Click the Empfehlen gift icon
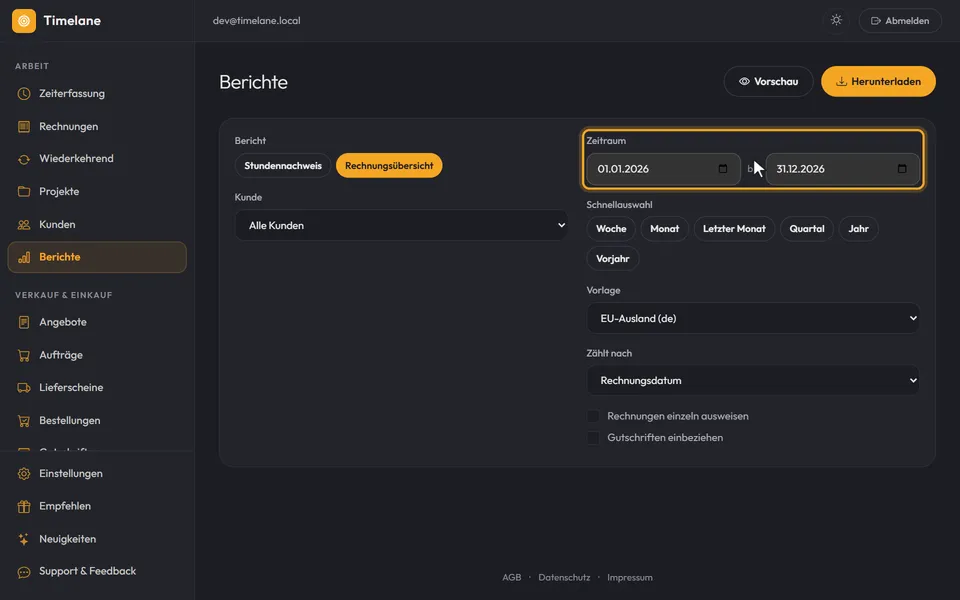 coord(24,506)
